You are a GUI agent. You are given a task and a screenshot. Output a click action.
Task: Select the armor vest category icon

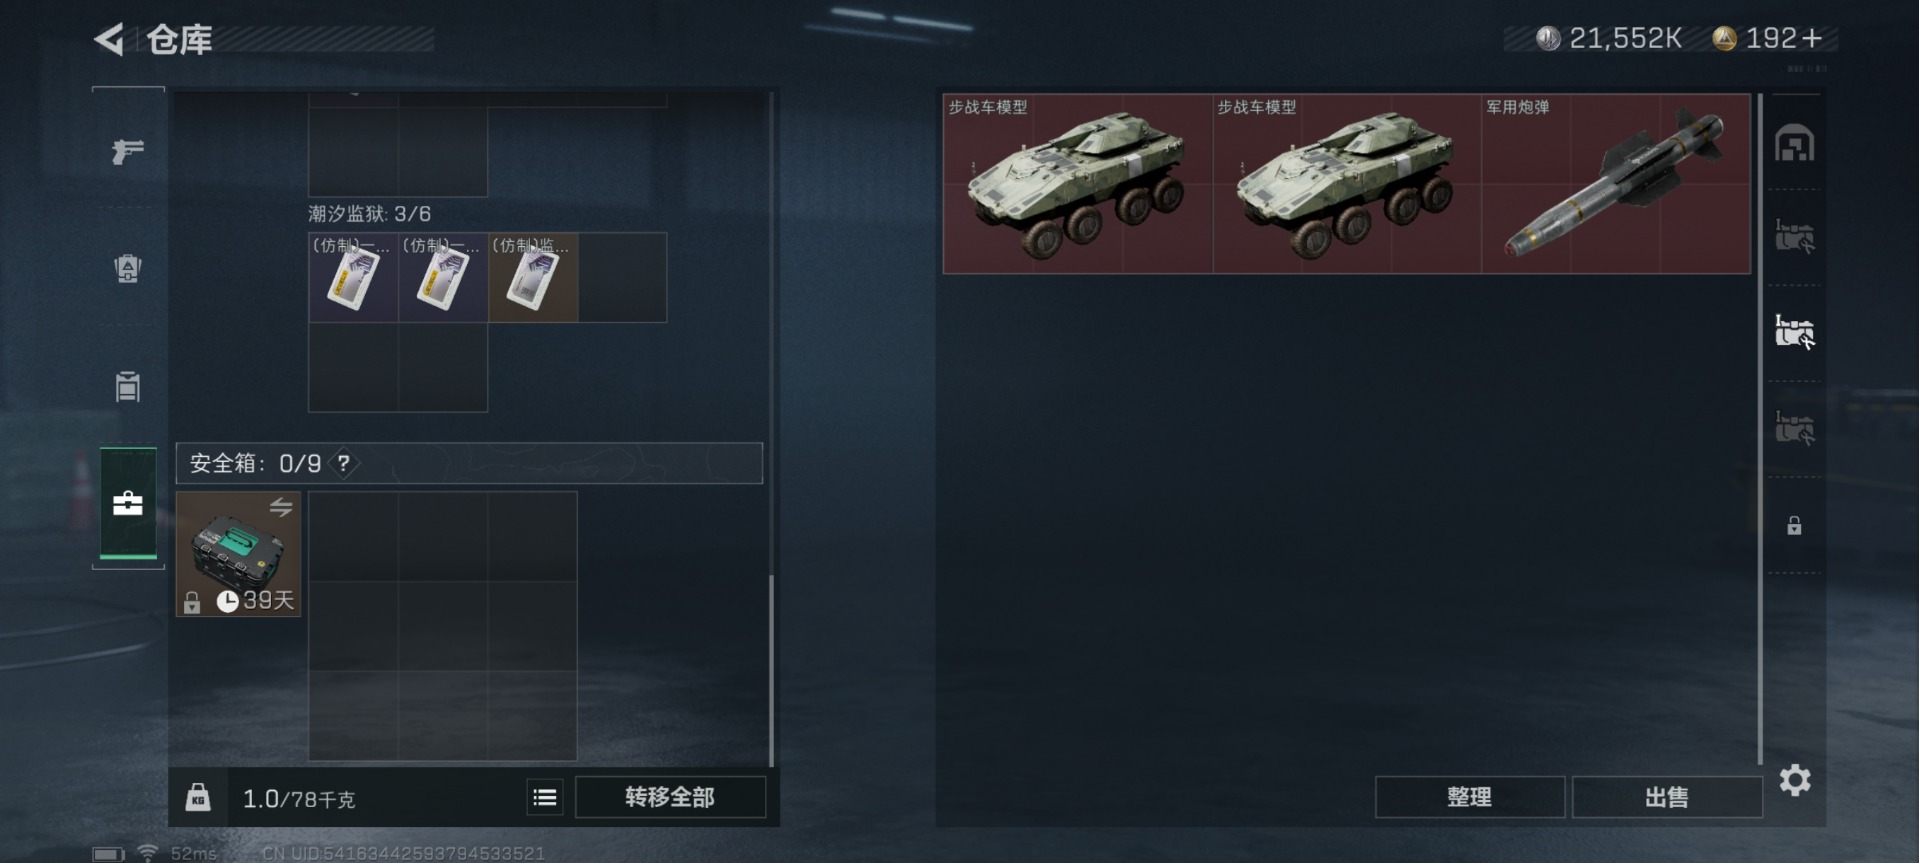(128, 268)
